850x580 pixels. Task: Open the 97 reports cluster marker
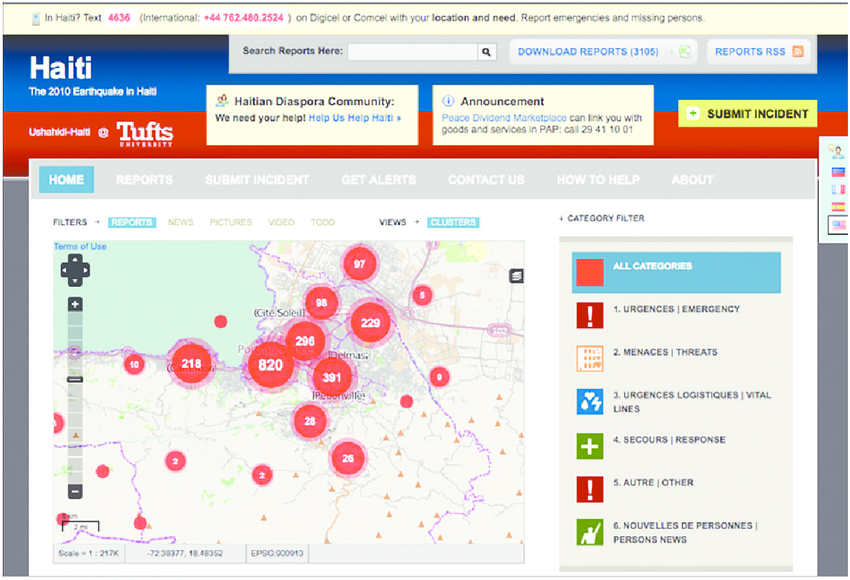(x=359, y=264)
